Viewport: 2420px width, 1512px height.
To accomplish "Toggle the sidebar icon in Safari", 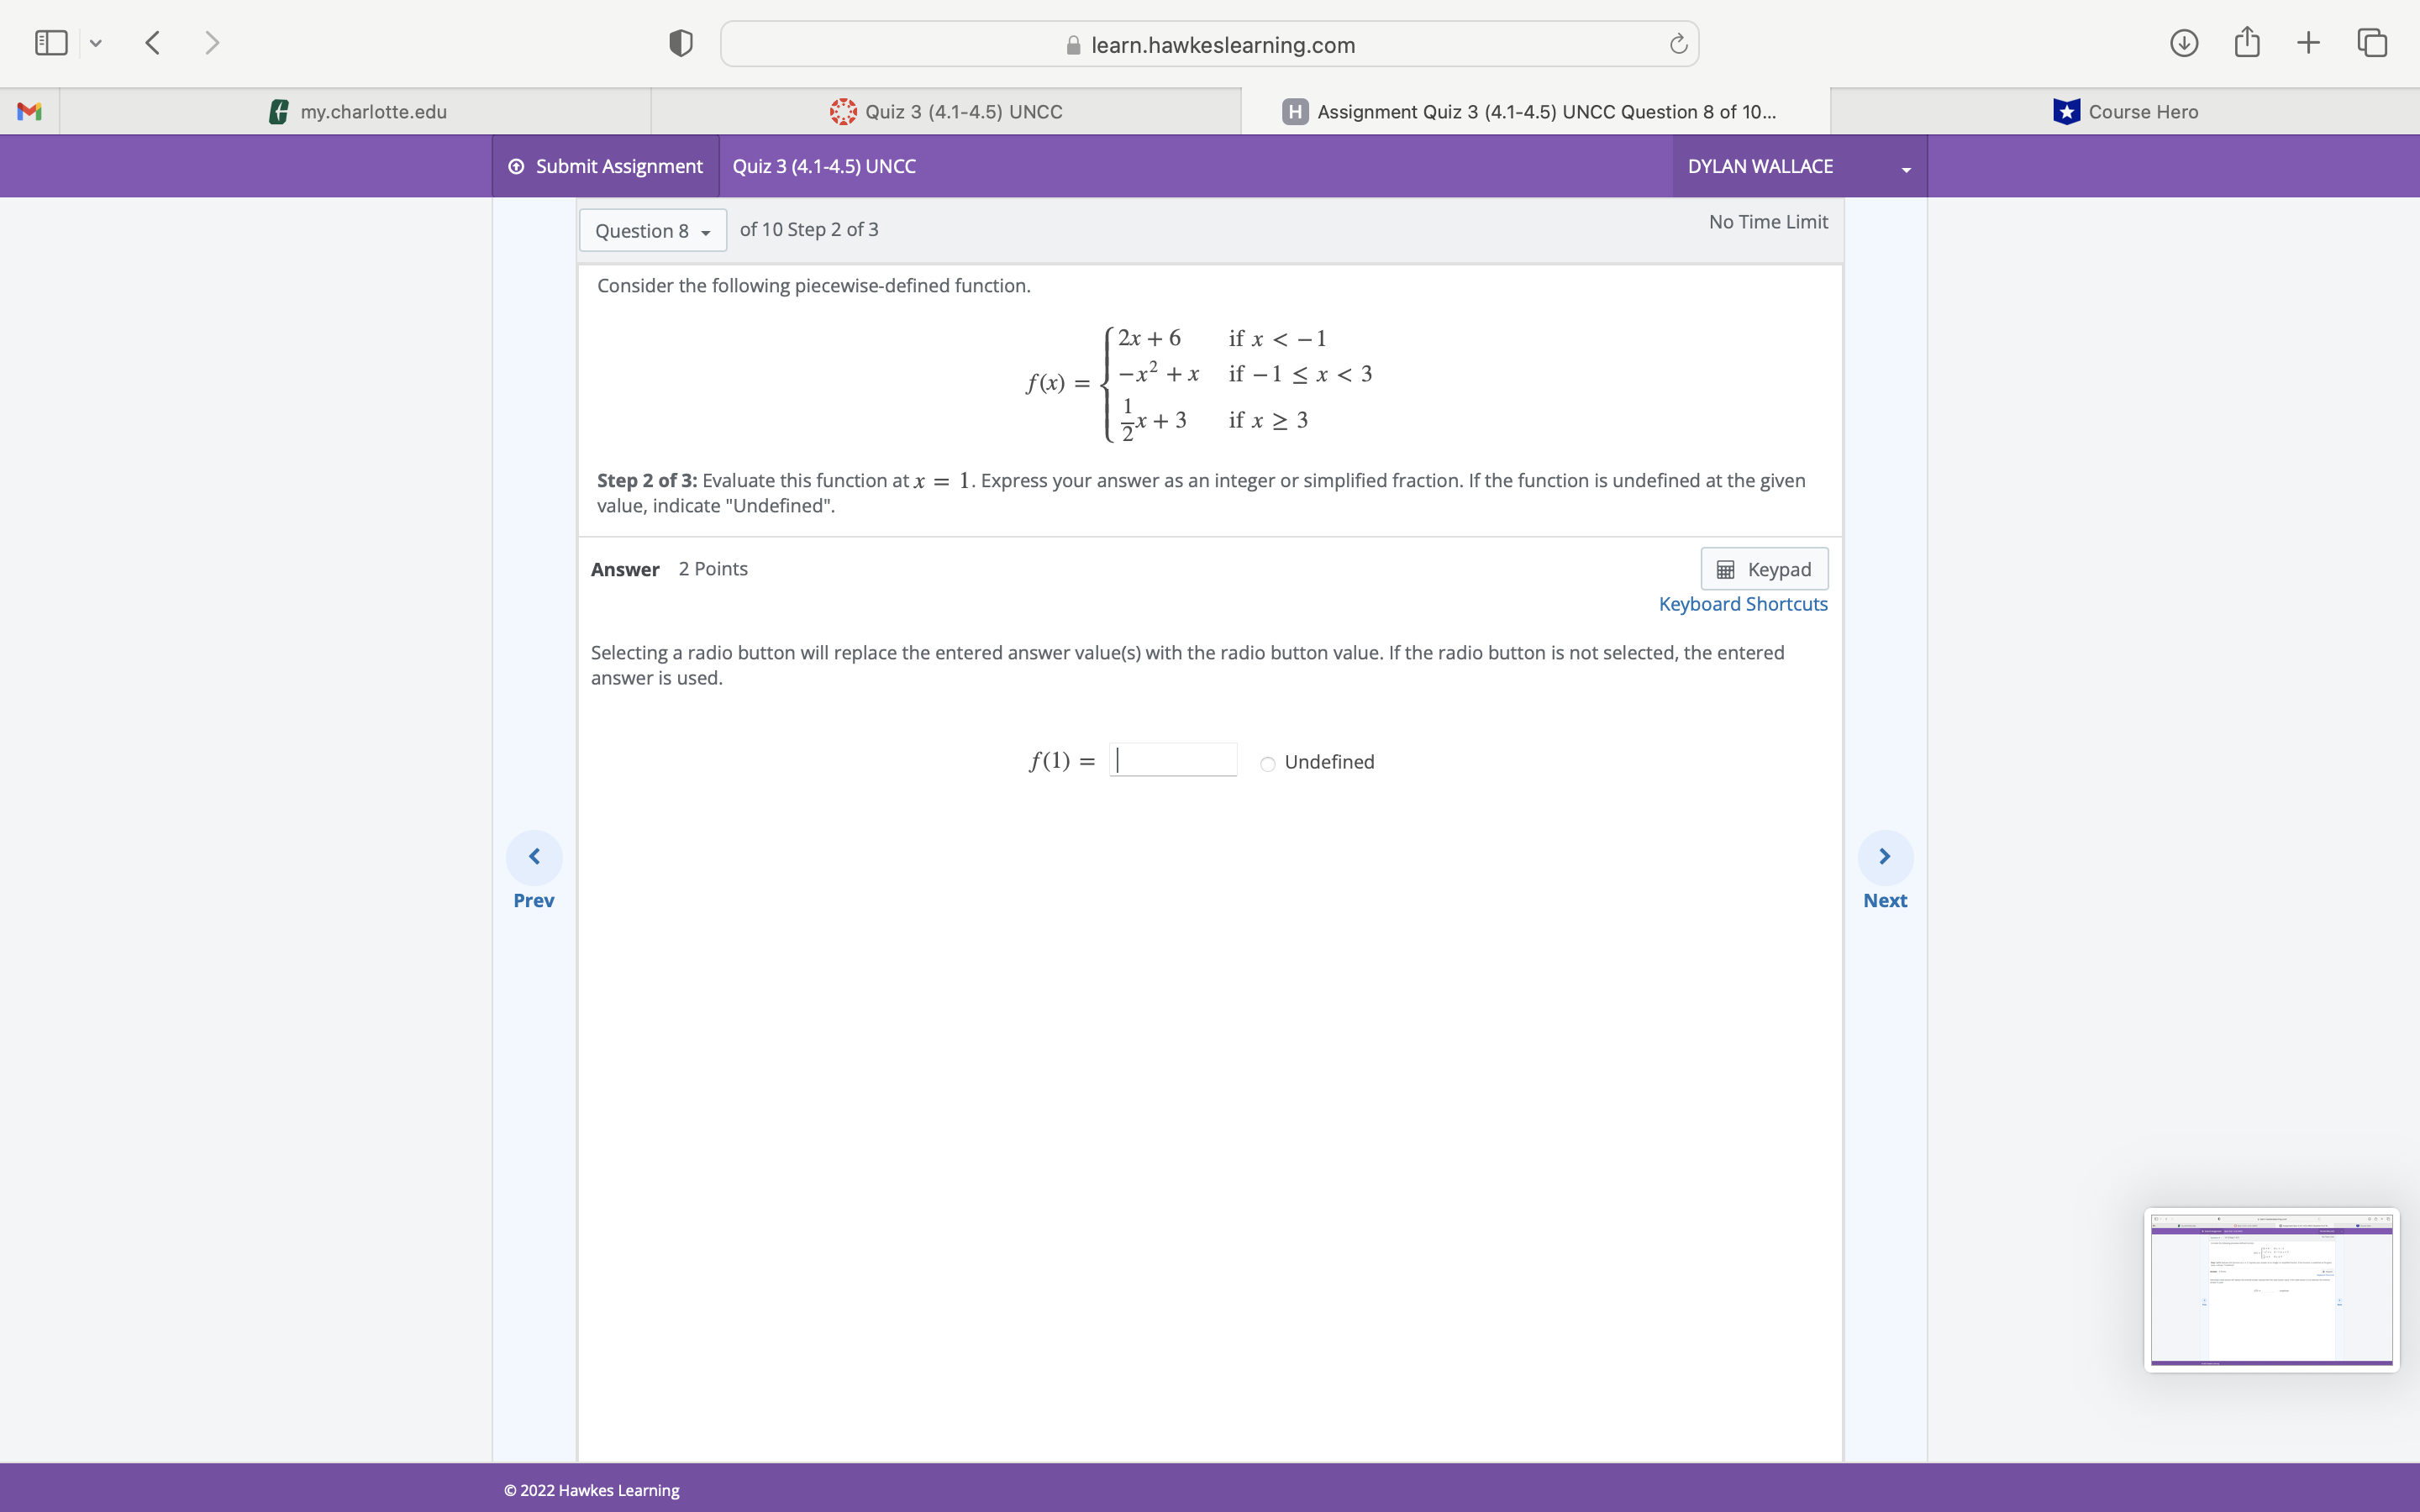I will click(x=50, y=43).
